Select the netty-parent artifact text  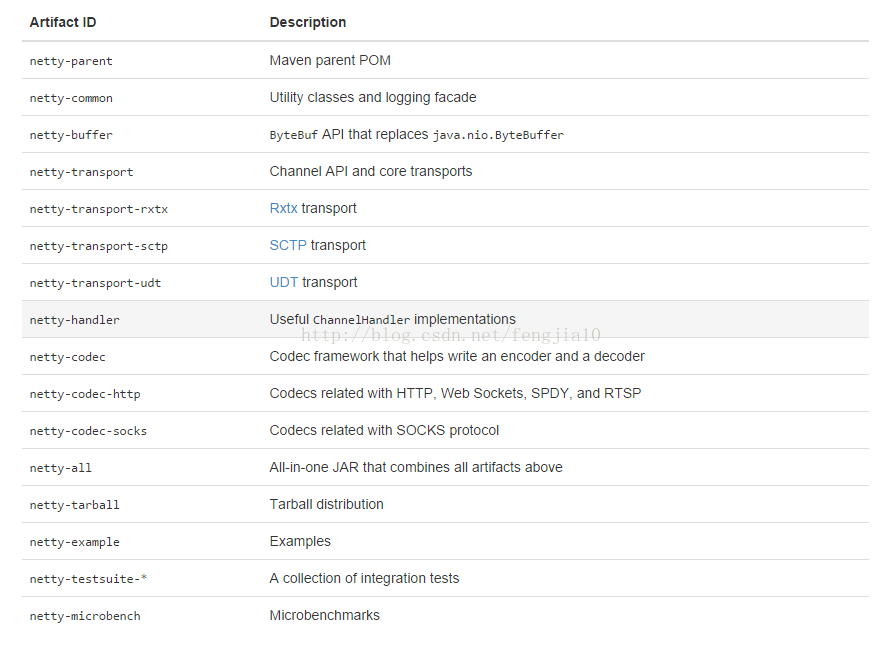pos(71,61)
